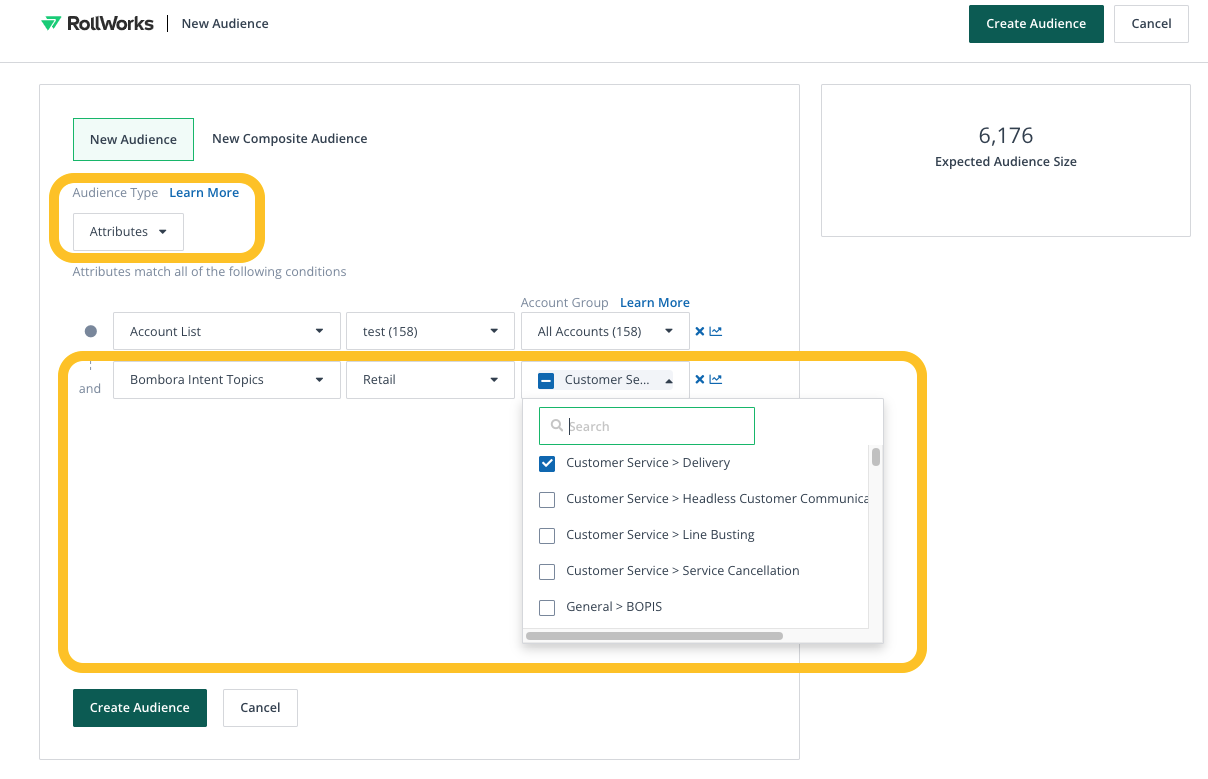Open the Attributes audience type dropdown
The image size is (1208, 779).
coord(128,231)
